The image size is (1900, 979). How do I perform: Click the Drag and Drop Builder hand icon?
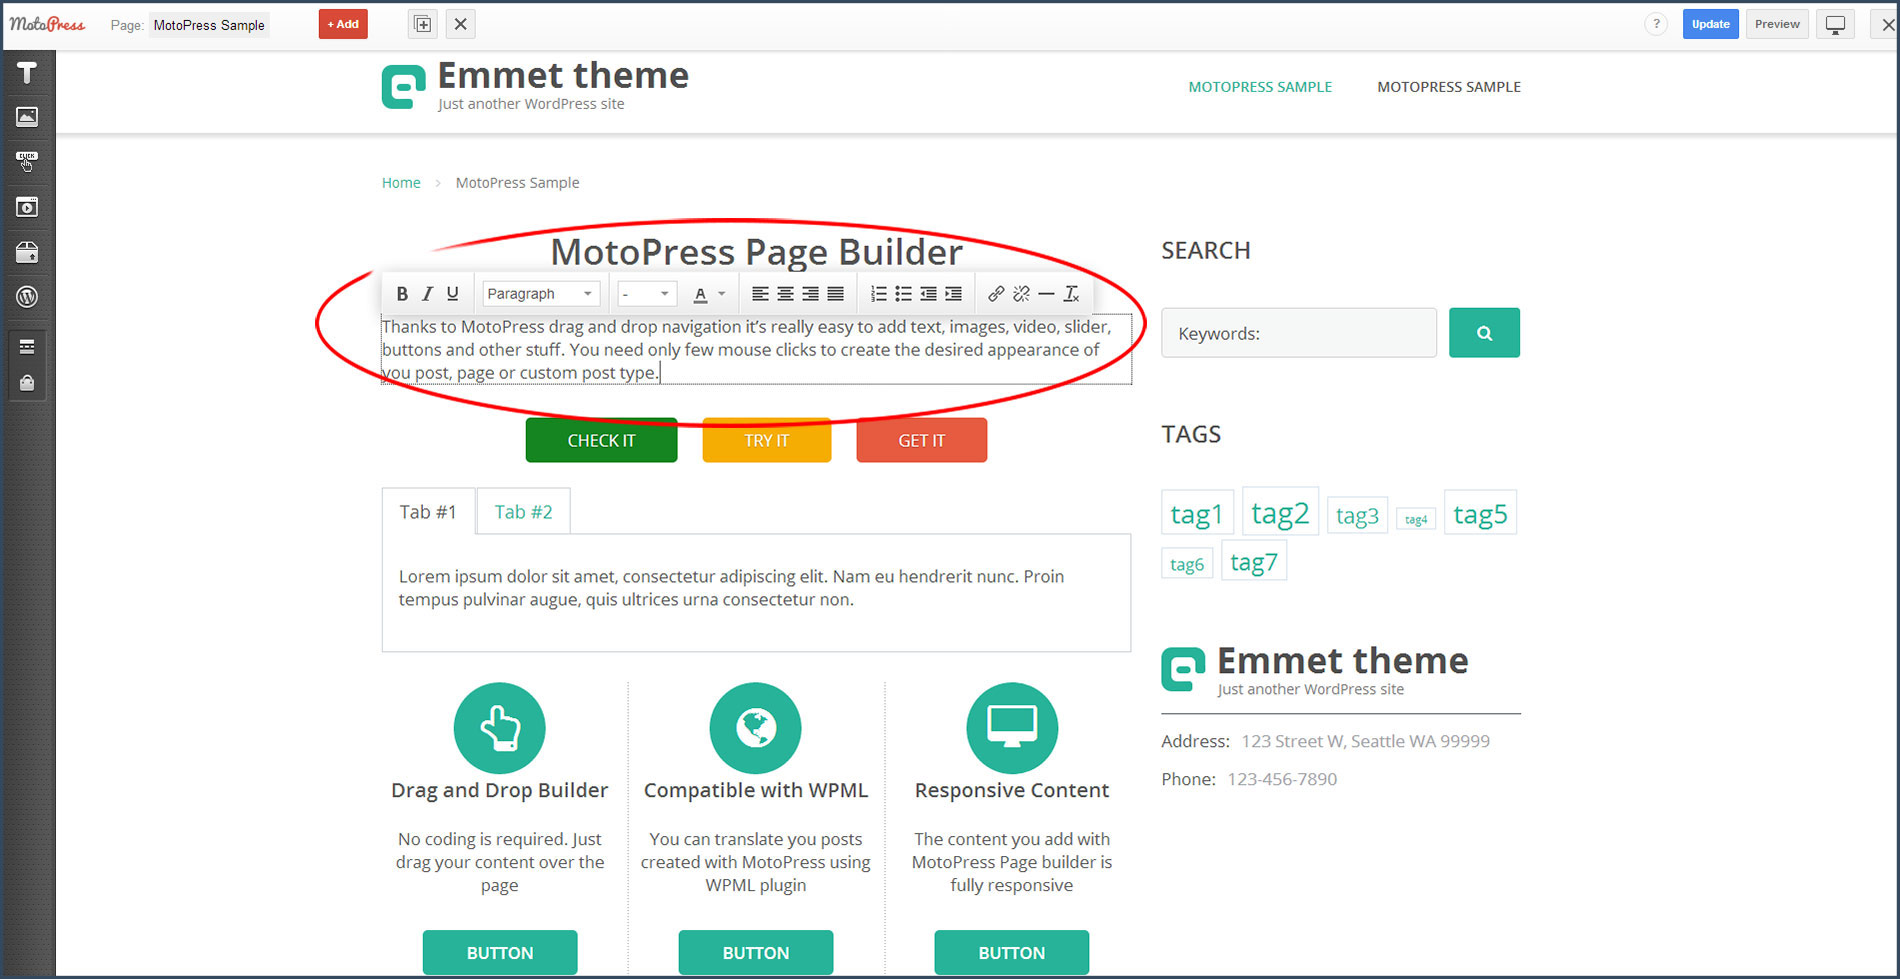tap(500, 728)
